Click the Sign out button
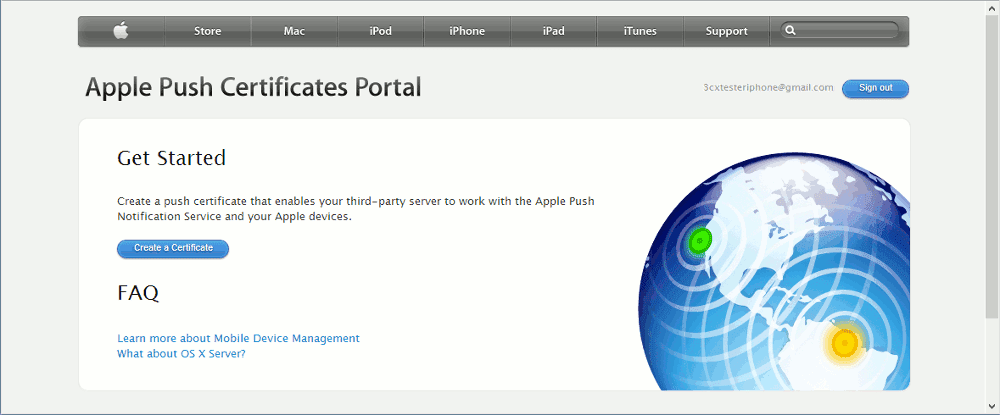The height and width of the screenshot is (415, 1000). point(875,89)
